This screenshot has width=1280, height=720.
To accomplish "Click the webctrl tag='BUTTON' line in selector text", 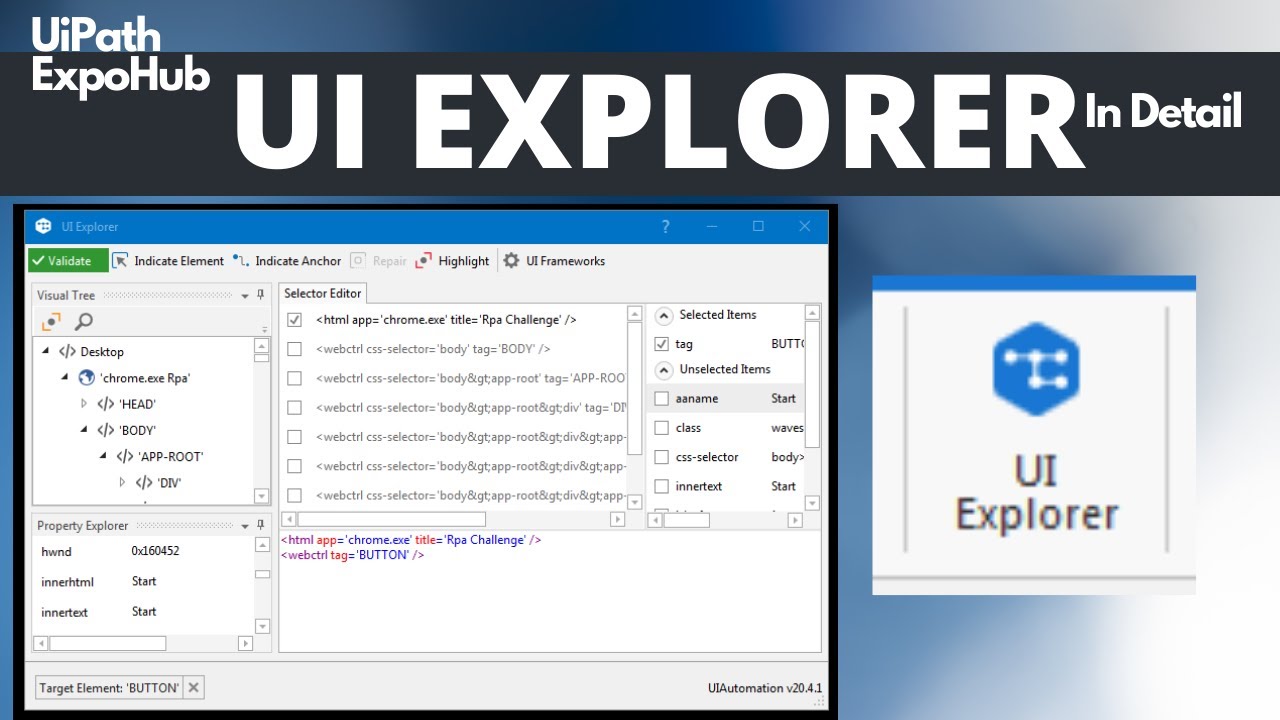I will pyautogui.click(x=352, y=554).
